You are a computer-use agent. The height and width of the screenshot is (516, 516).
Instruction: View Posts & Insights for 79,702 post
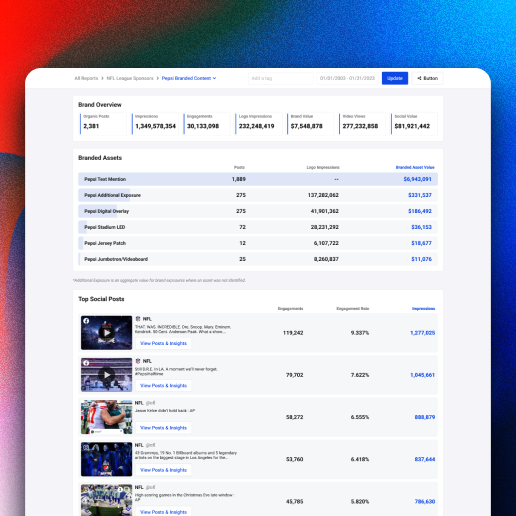pyautogui.click(x=163, y=386)
